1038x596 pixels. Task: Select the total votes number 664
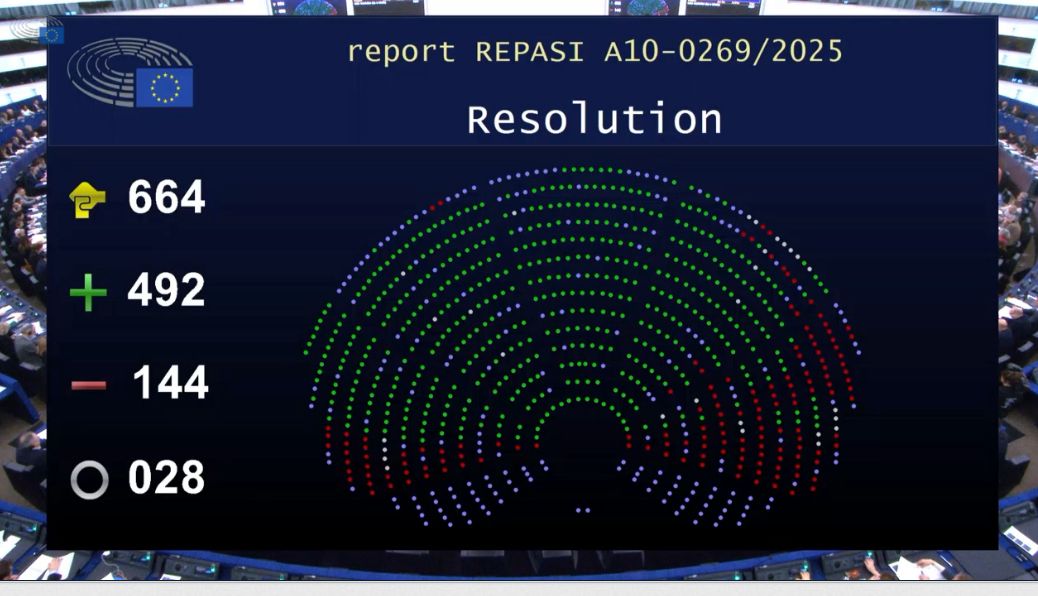tap(166, 198)
